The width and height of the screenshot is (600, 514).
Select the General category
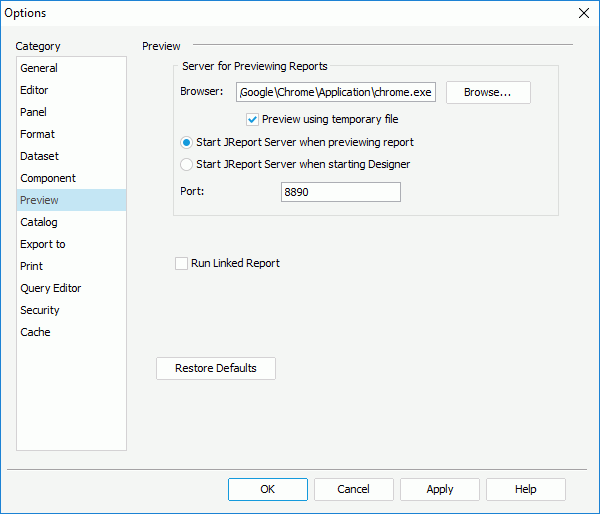tap(71, 68)
